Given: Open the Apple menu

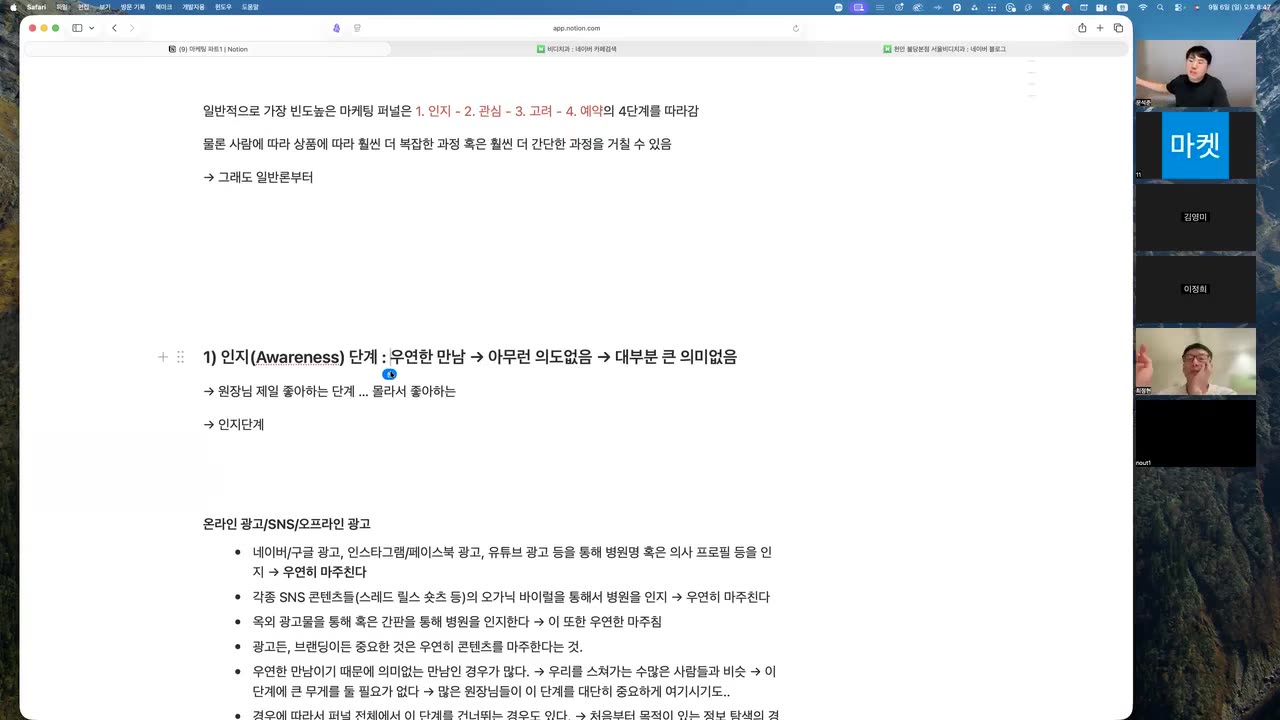Looking at the screenshot, I should [13, 6].
